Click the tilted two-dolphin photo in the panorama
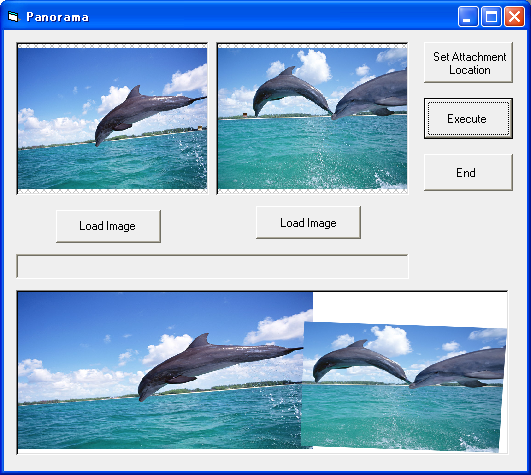This screenshot has height=475, width=531. click(403, 386)
